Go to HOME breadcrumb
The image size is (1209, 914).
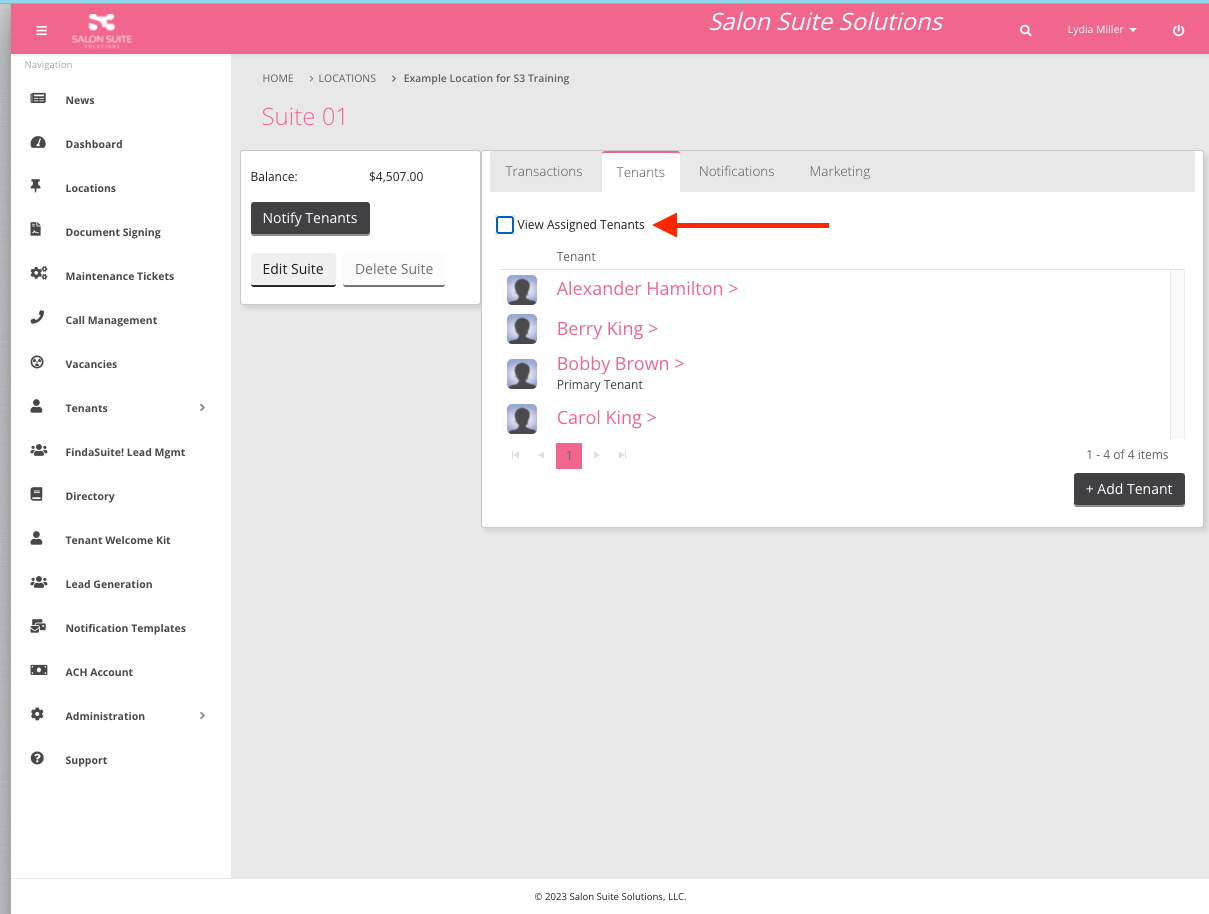(278, 78)
